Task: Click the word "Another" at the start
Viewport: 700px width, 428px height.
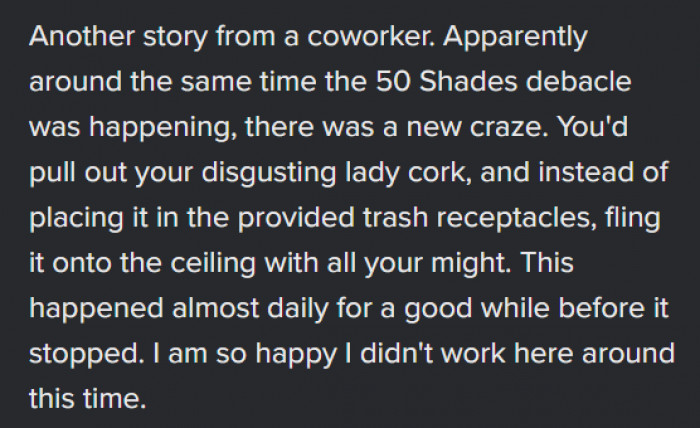Action: (82, 36)
